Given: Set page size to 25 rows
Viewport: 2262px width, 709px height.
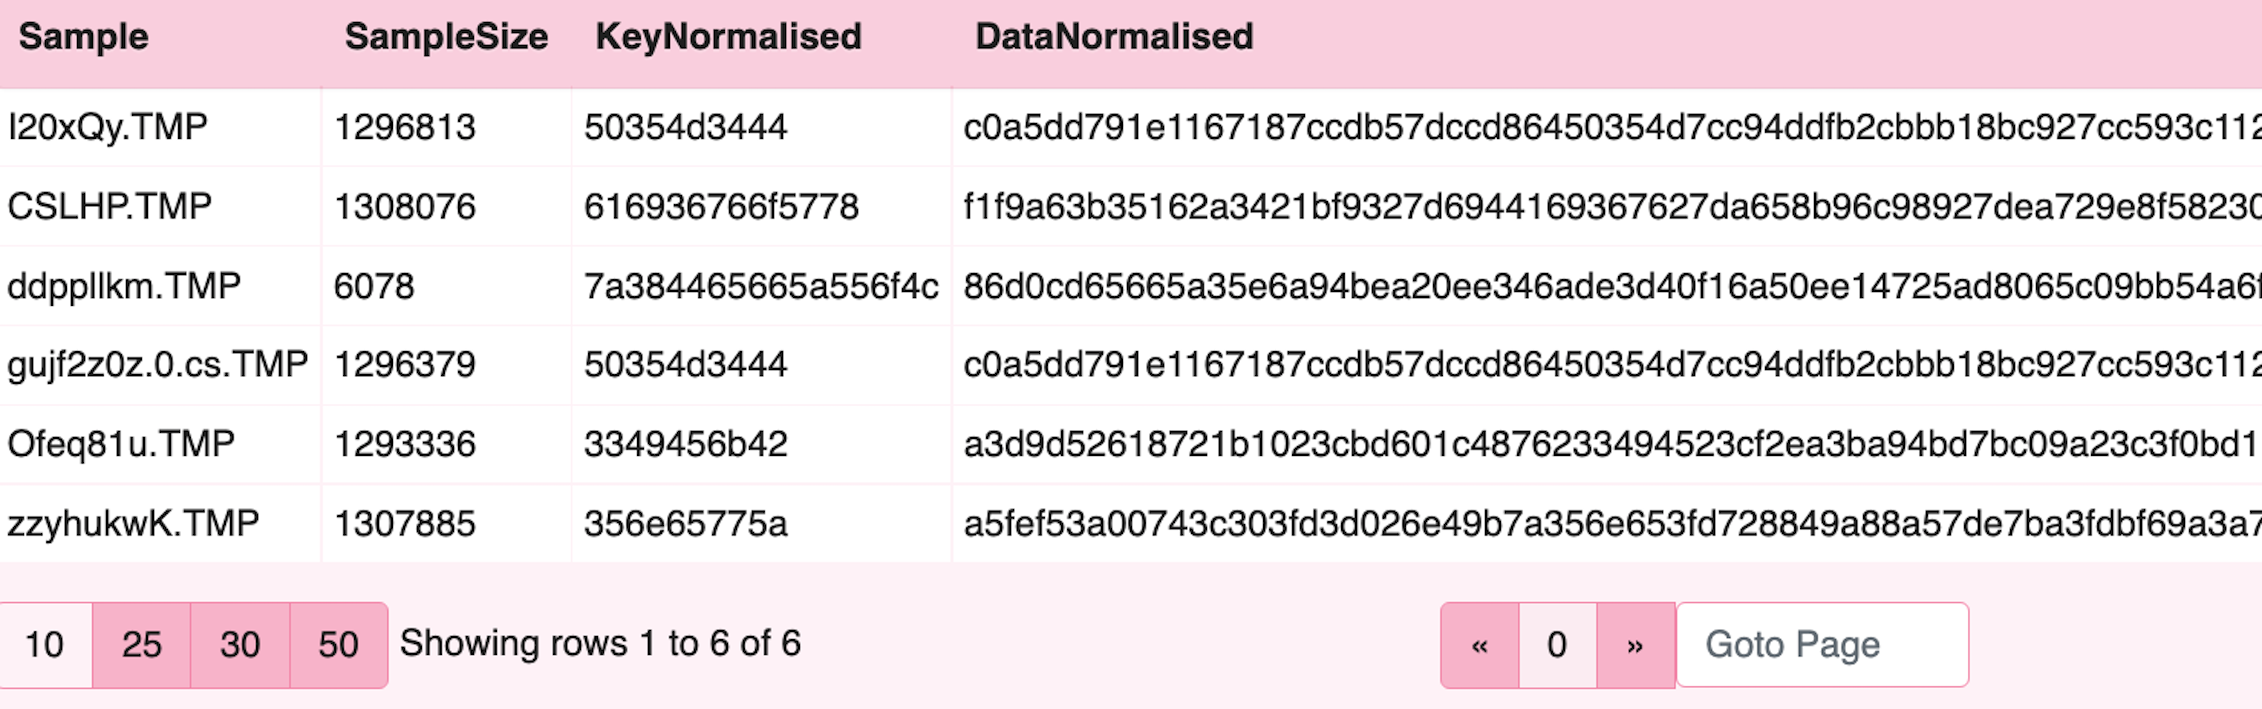Looking at the screenshot, I should (x=143, y=645).
